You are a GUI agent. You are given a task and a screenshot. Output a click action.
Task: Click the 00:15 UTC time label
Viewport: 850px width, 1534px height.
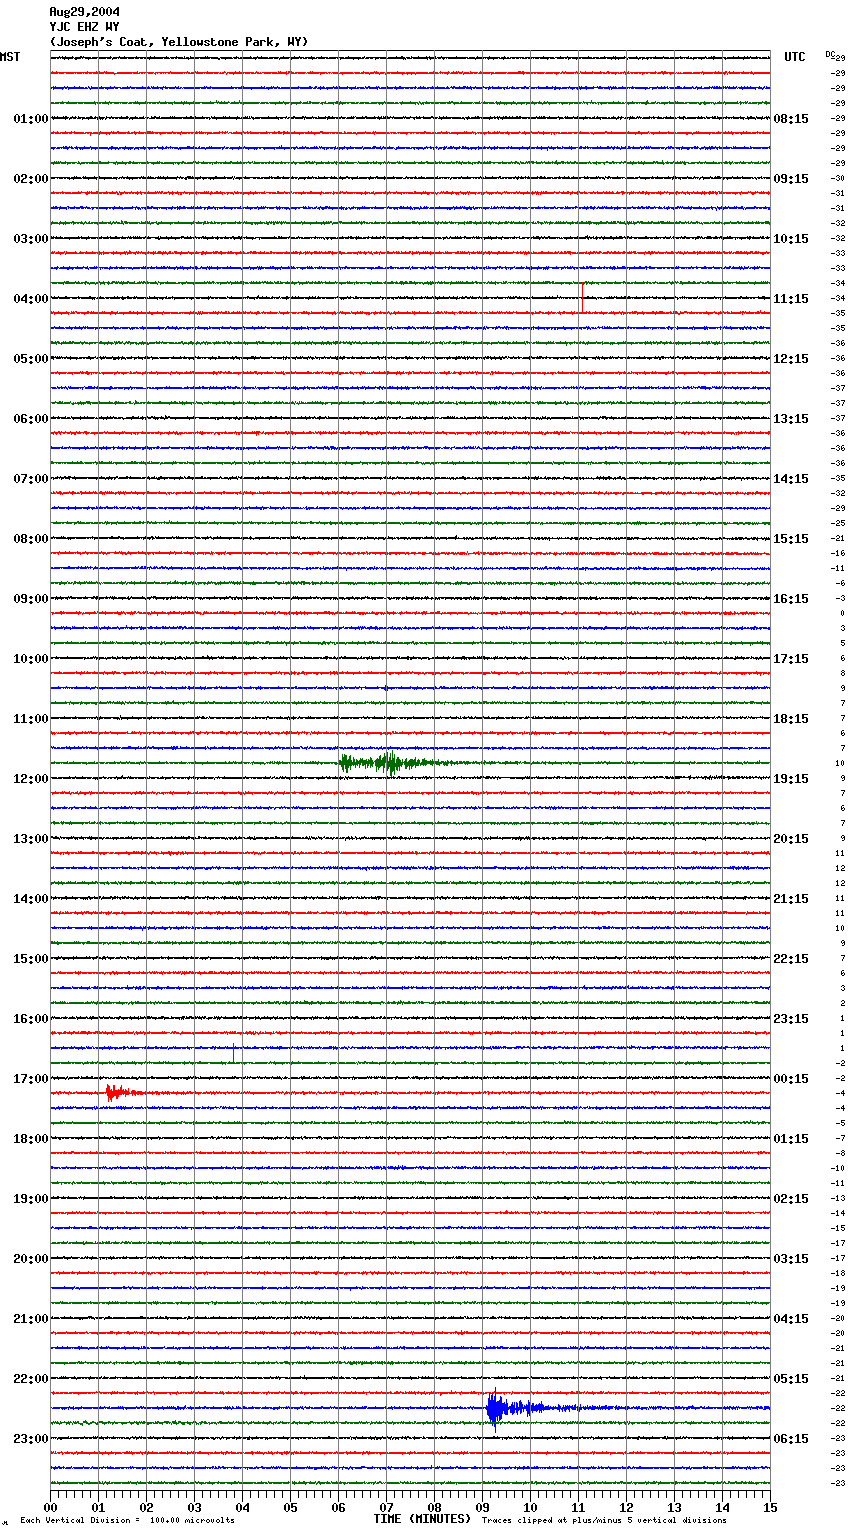click(791, 1079)
